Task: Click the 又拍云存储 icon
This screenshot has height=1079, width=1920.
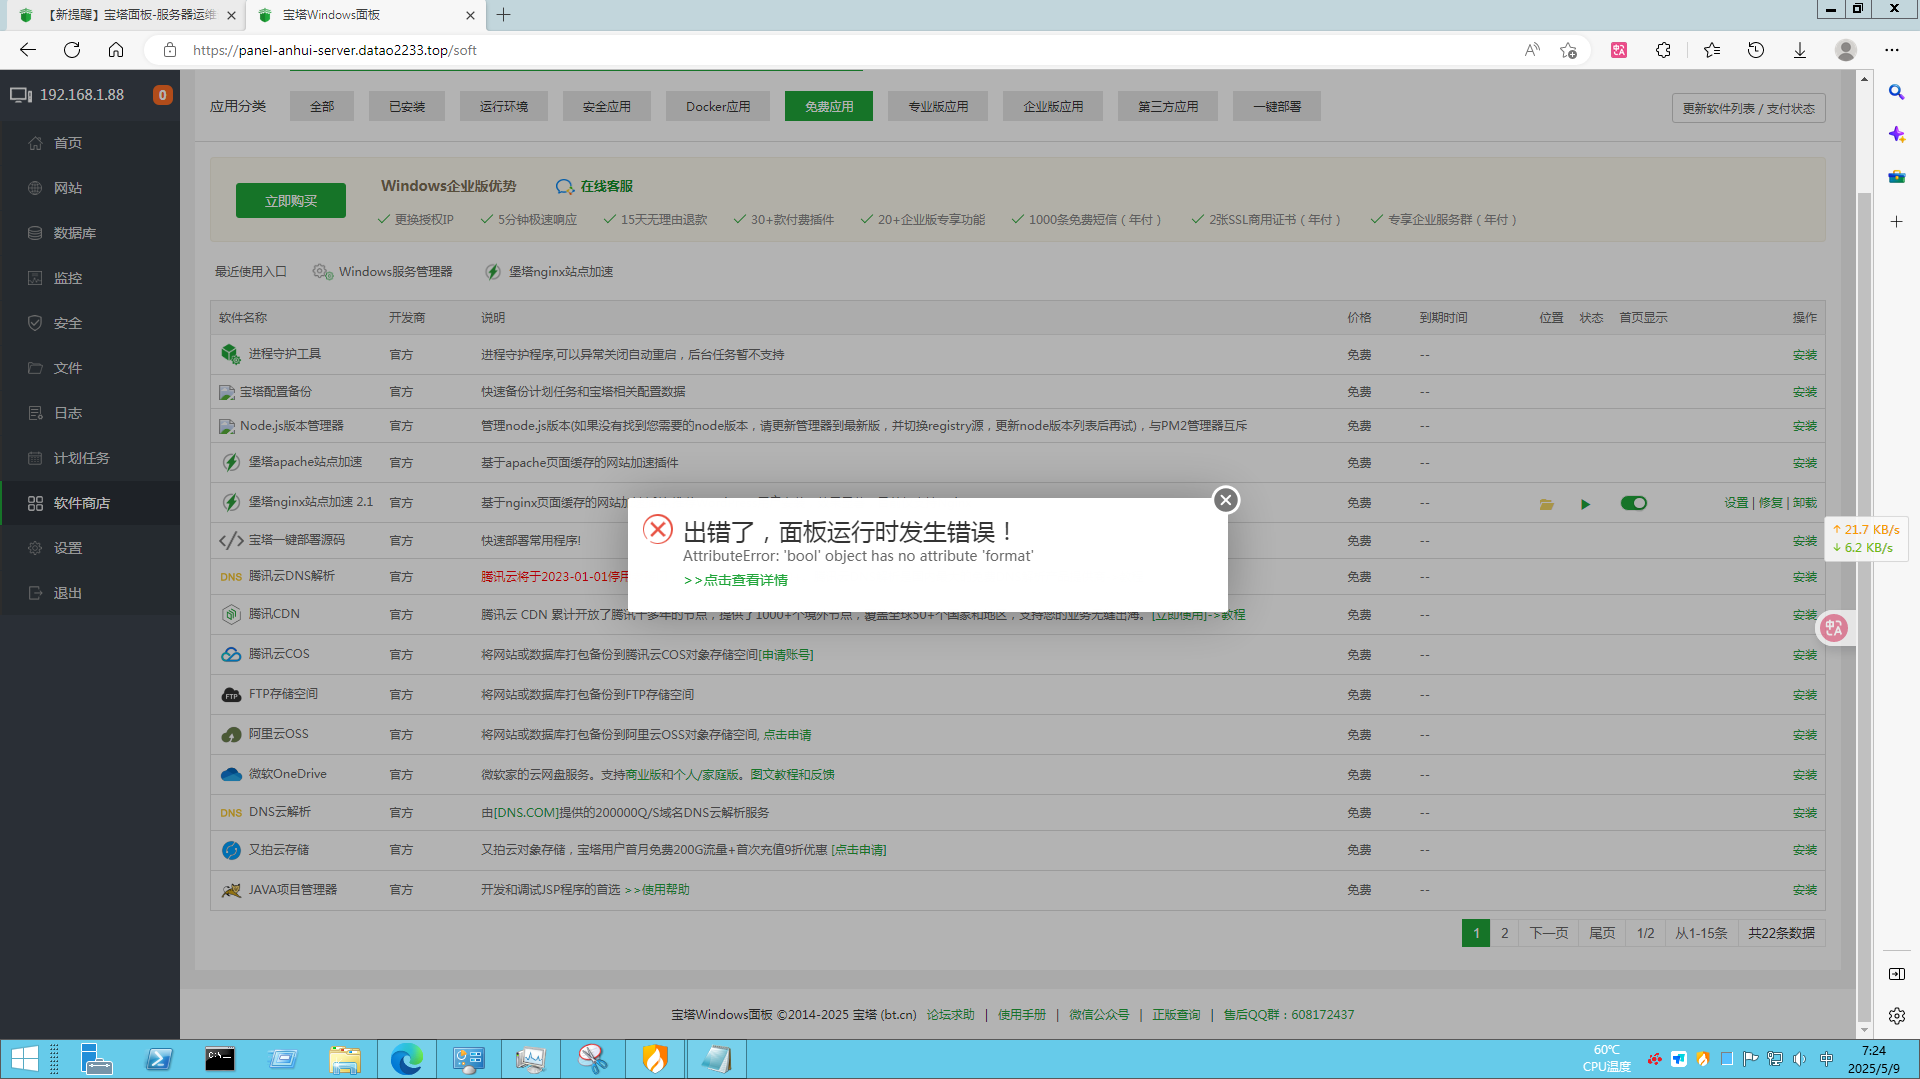Action: coord(231,850)
